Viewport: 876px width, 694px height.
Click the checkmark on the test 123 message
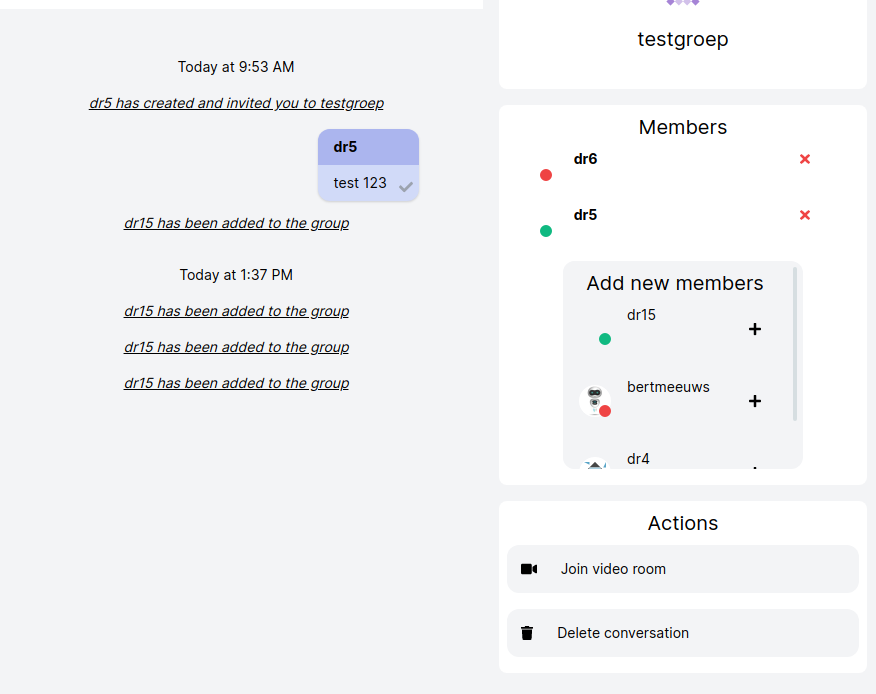(403, 185)
